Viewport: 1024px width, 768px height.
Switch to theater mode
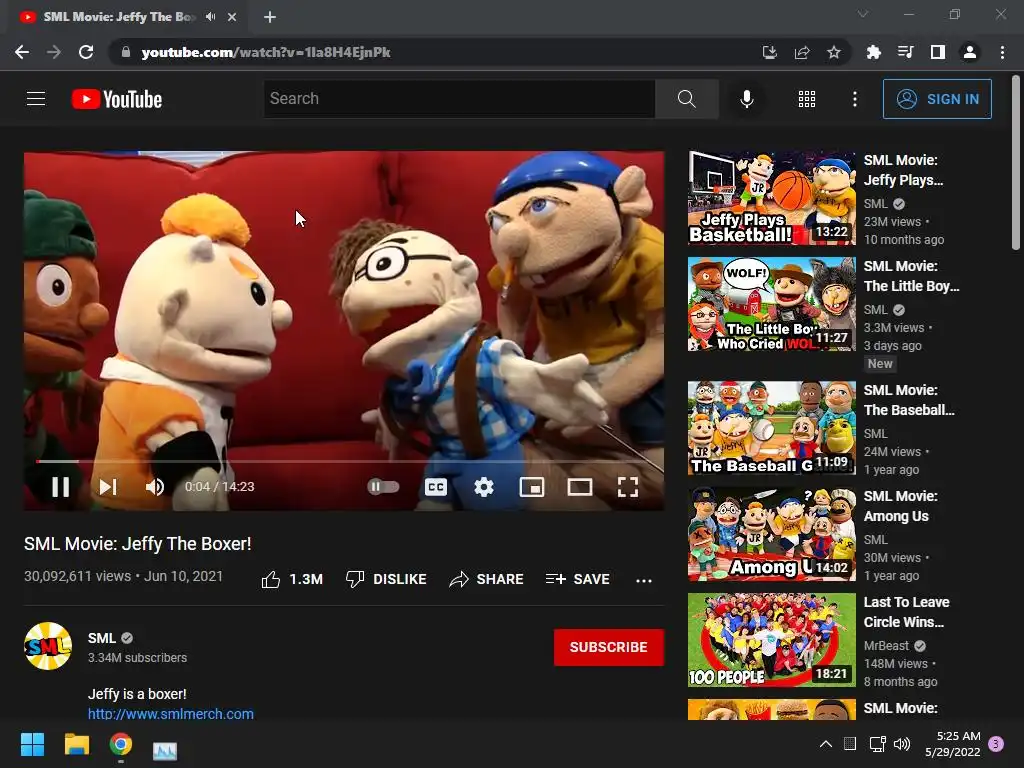click(x=580, y=487)
